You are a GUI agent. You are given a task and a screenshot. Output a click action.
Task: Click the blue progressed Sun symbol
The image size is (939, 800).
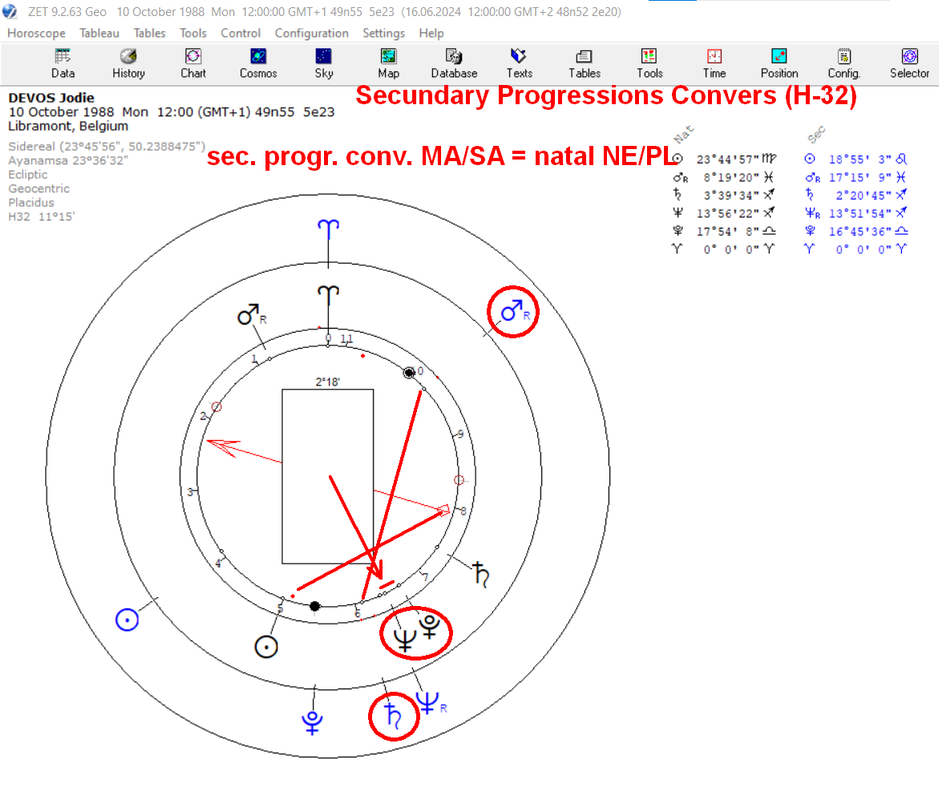(x=127, y=620)
